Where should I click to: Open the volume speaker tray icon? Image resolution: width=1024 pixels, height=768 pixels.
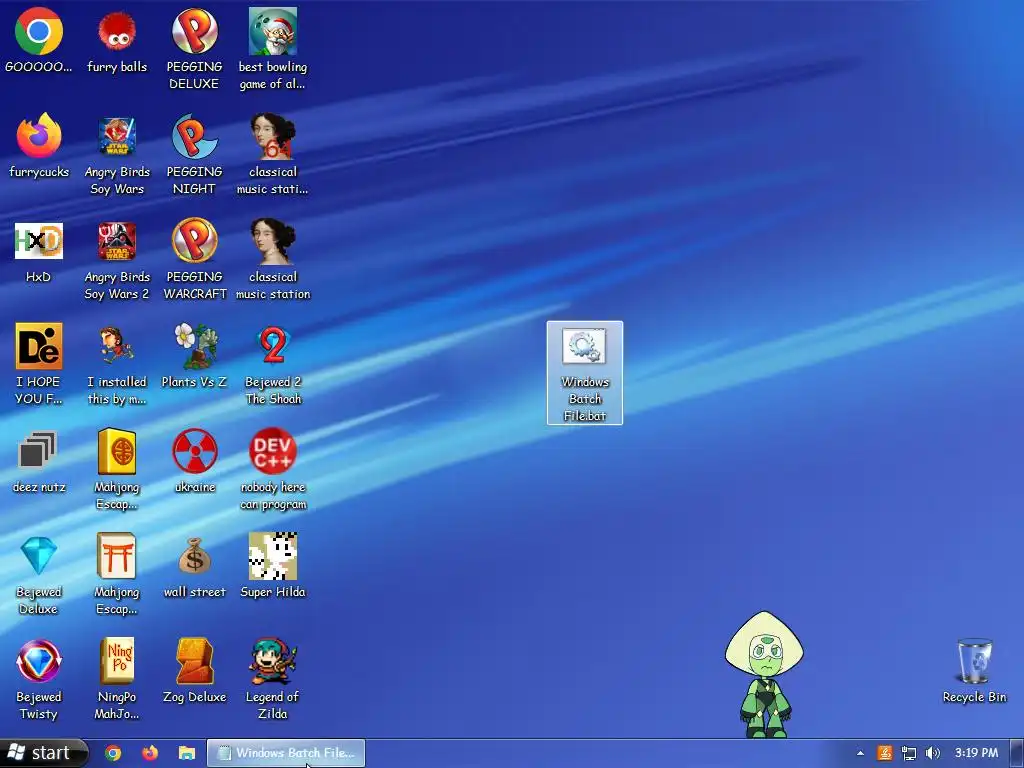(x=933, y=753)
